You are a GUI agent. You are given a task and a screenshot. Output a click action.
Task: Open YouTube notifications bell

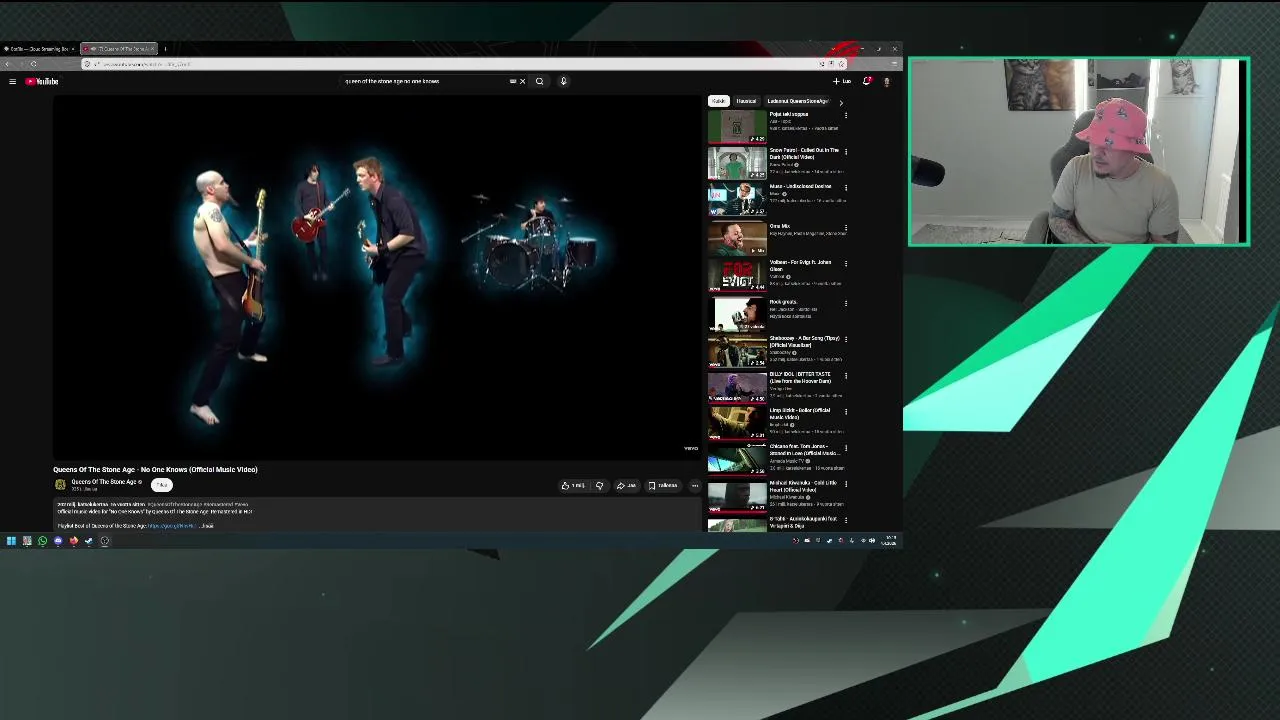click(x=867, y=81)
